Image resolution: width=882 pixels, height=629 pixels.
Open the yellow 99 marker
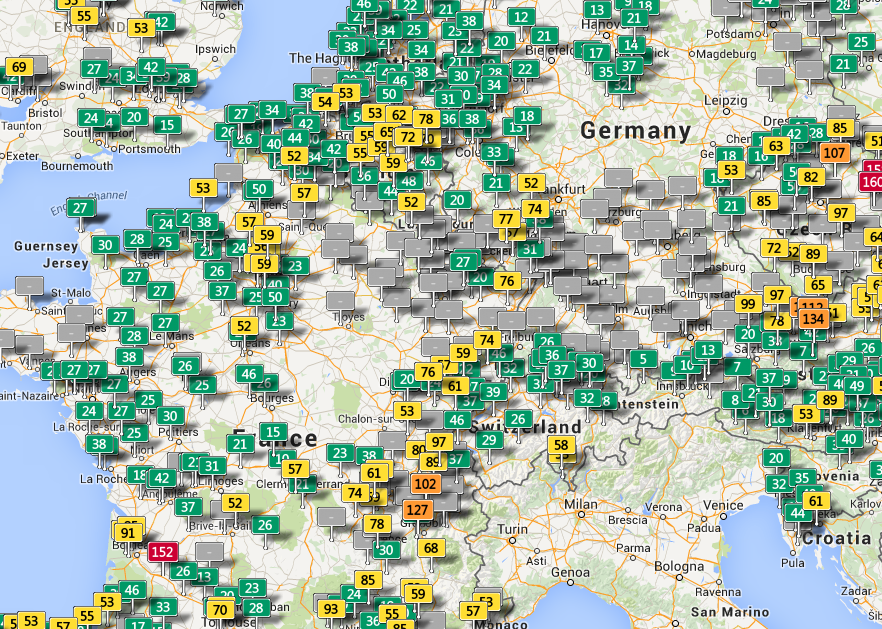748,304
